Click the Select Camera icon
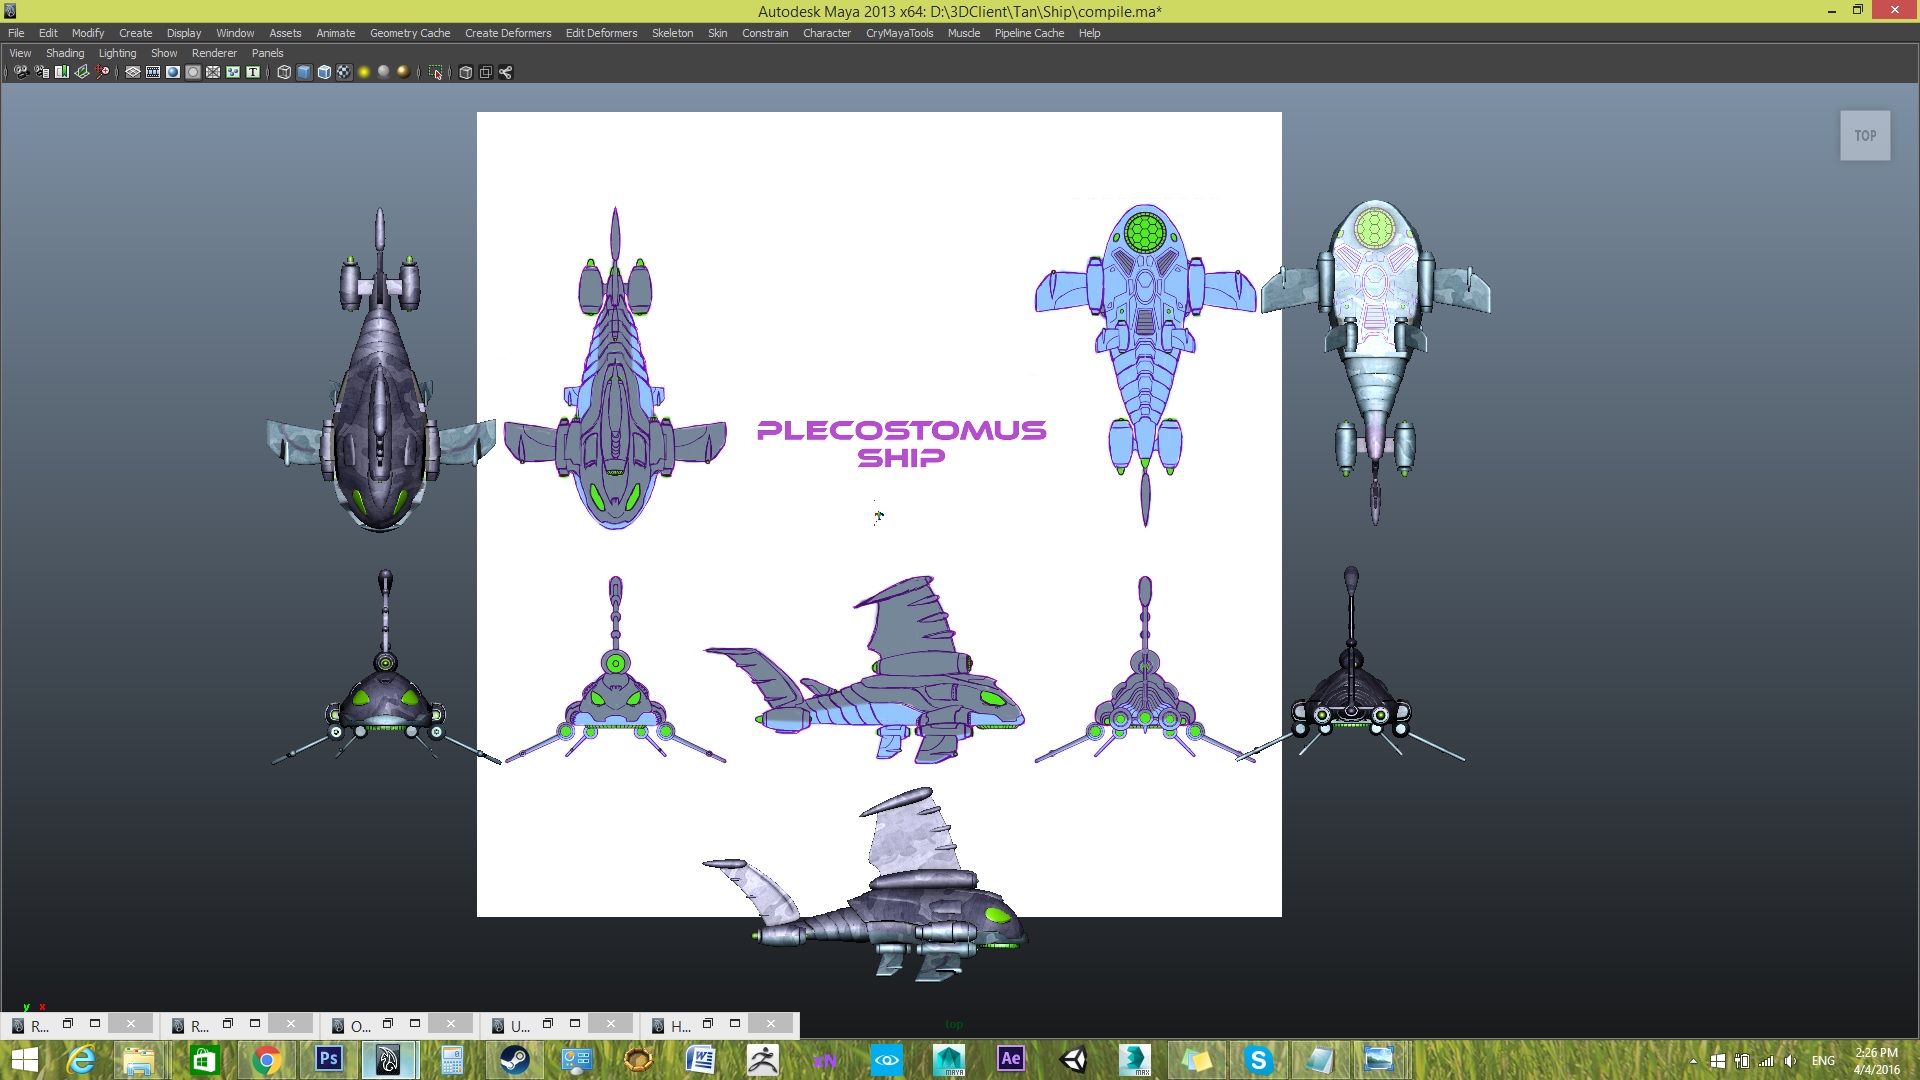 [x=21, y=72]
